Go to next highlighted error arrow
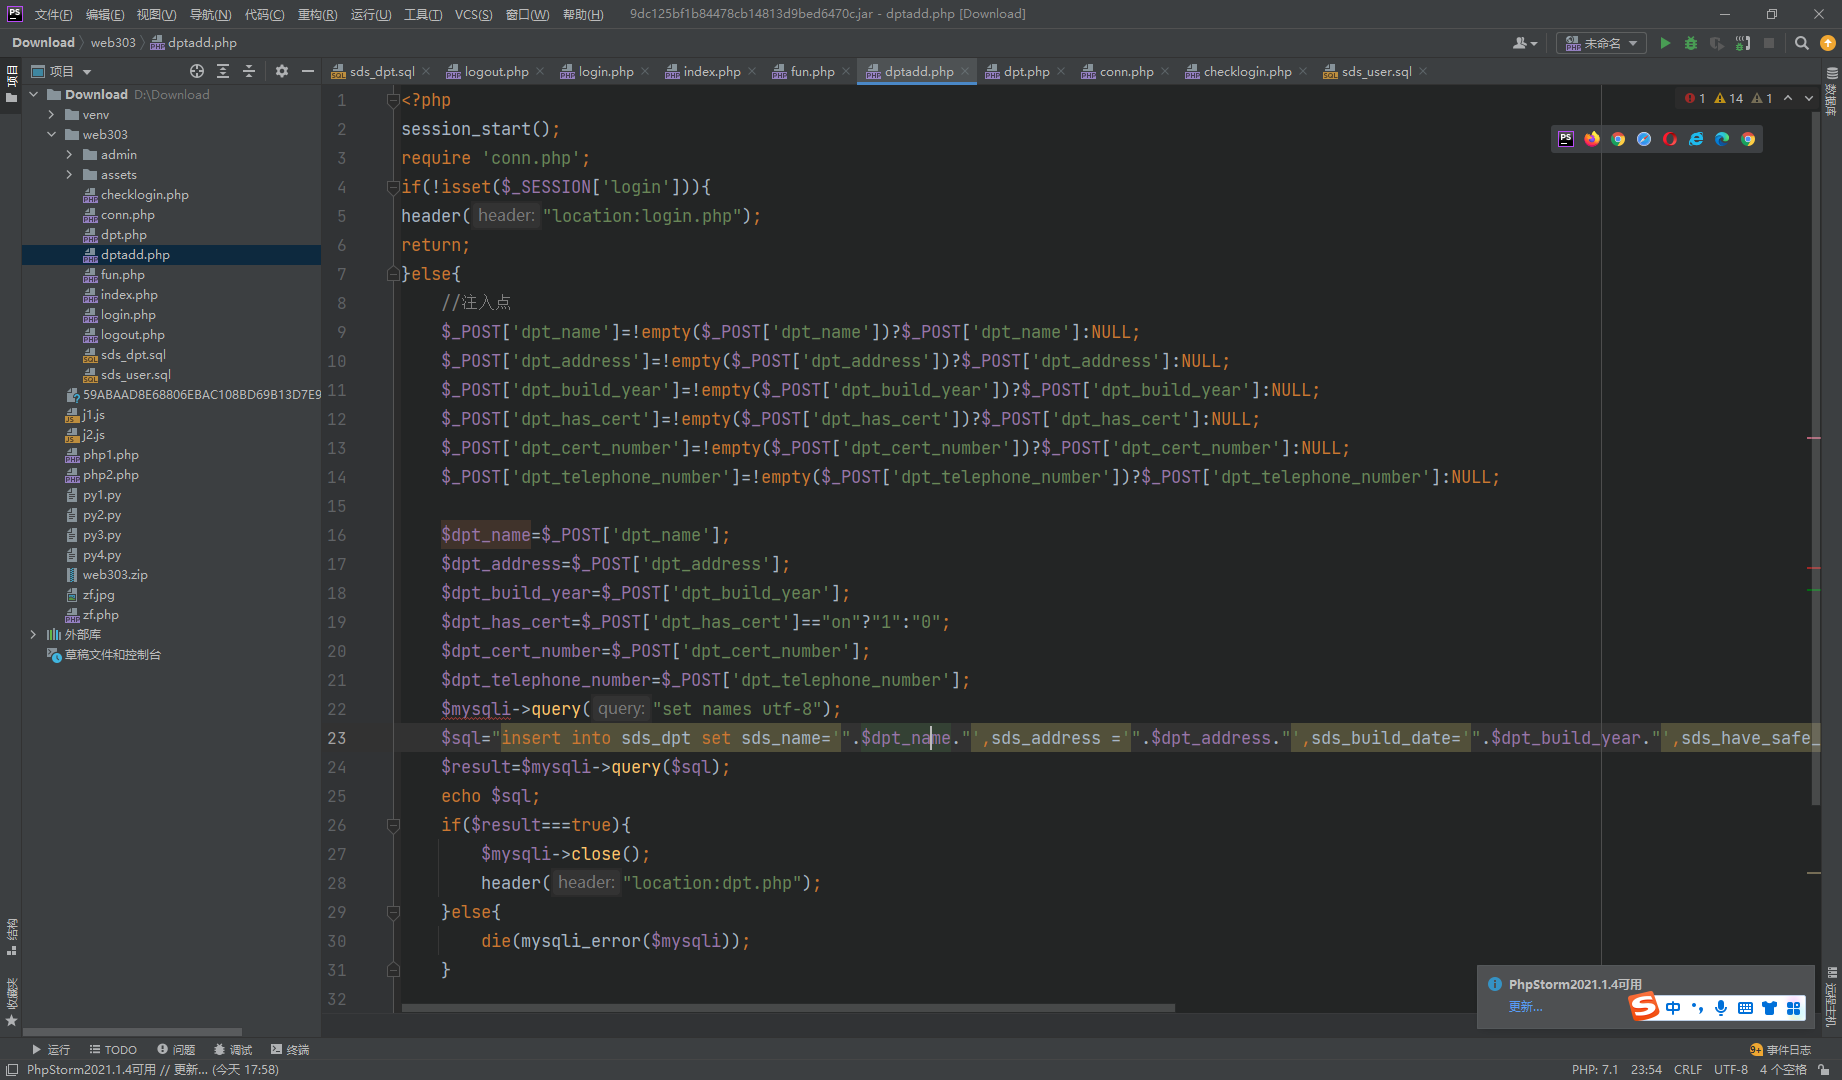The height and width of the screenshot is (1080, 1842). (1809, 98)
